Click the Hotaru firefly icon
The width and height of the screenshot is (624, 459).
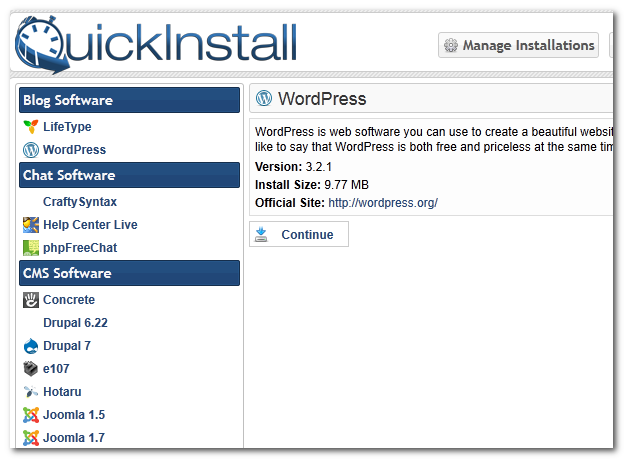[x=31, y=392]
